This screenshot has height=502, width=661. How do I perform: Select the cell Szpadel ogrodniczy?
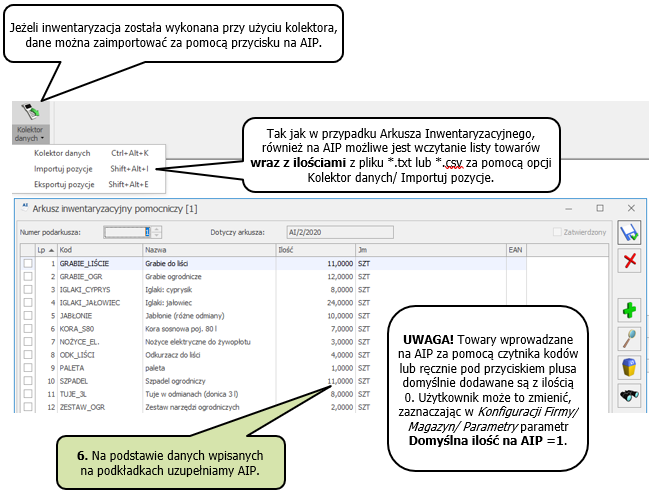209,381
